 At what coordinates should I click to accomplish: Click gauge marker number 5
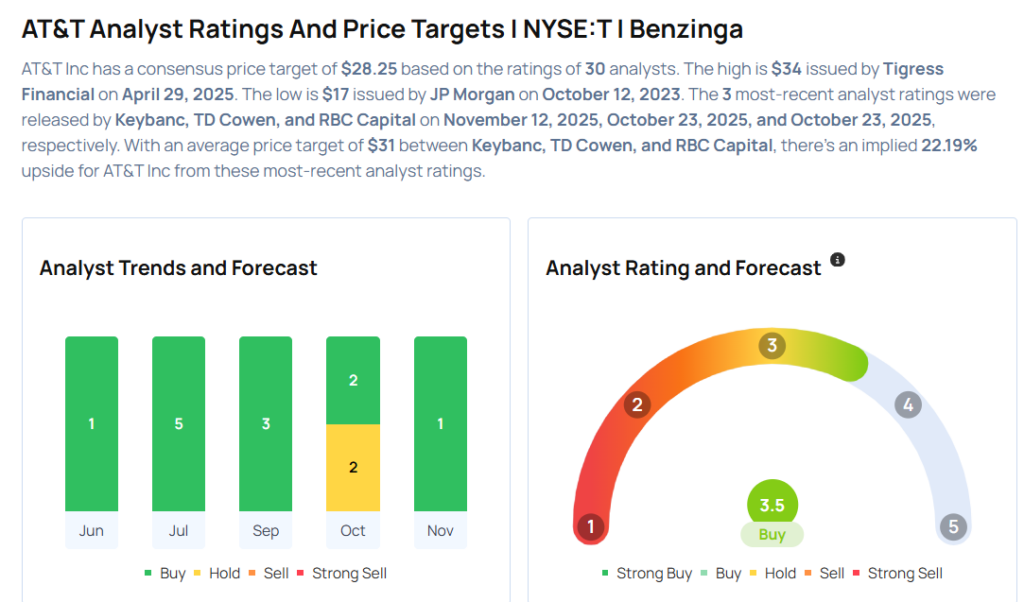953,527
